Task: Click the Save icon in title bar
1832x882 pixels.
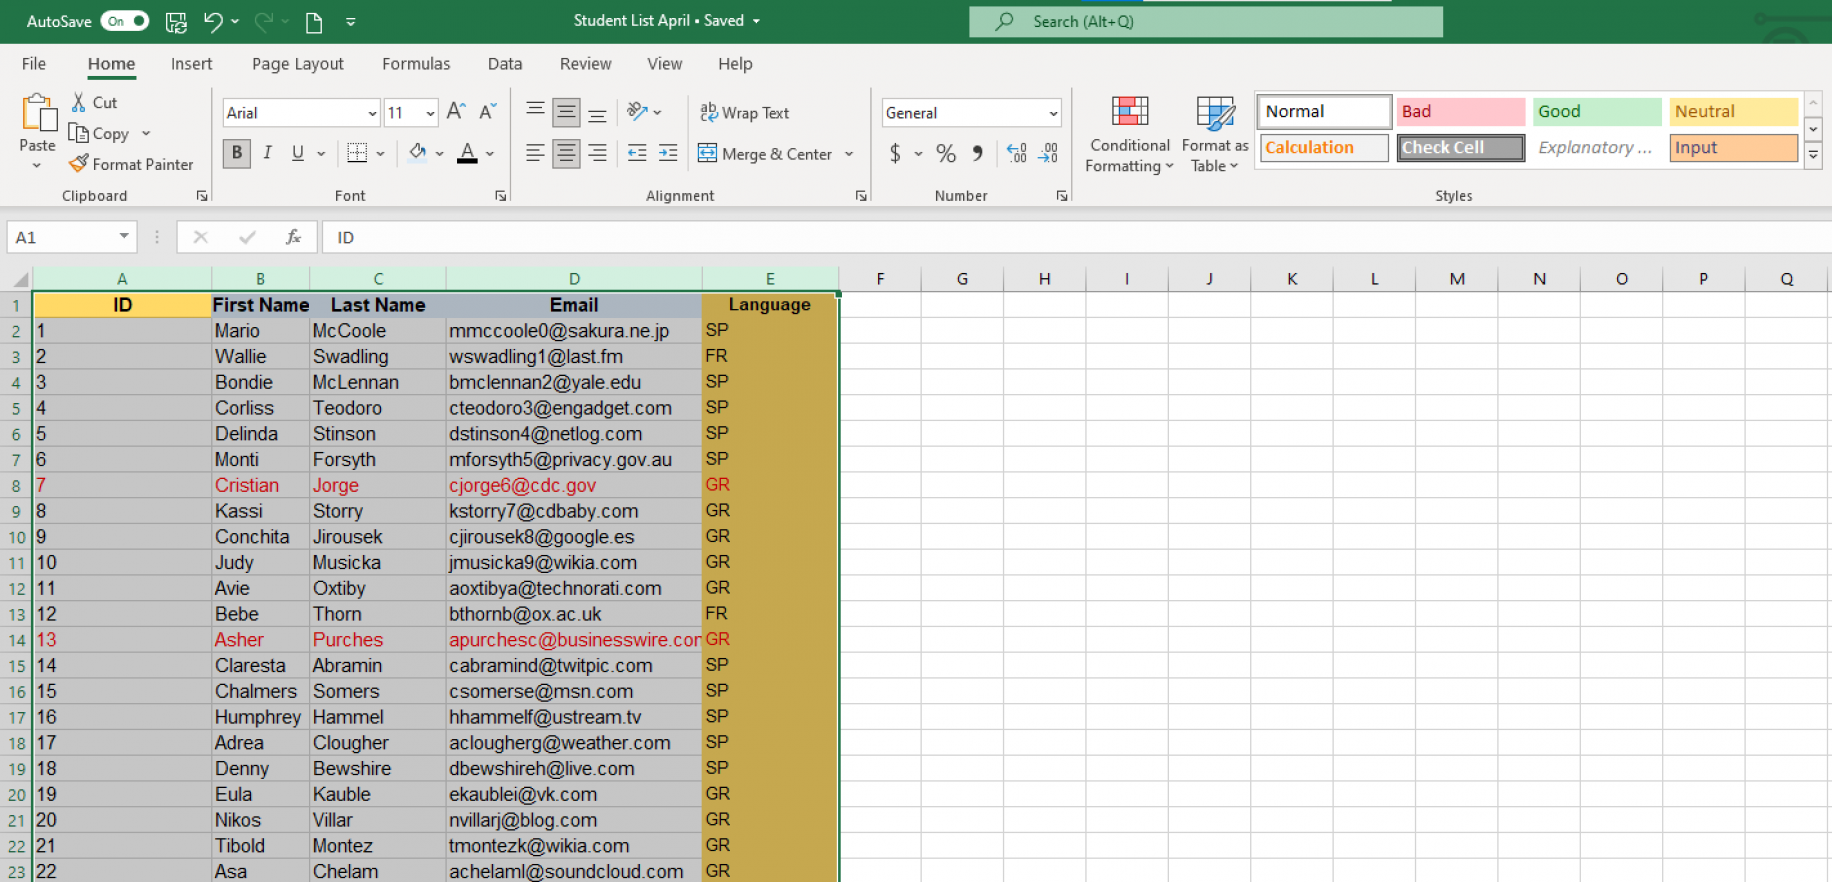Action: (x=176, y=21)
